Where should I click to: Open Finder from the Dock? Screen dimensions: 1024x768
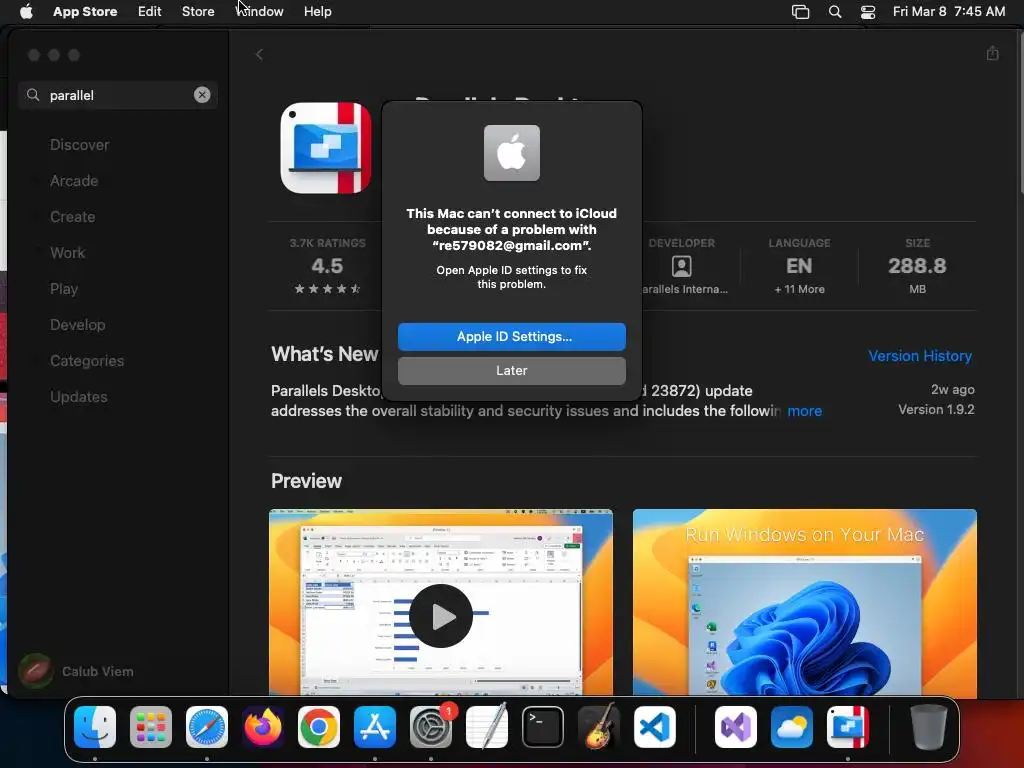[95, 727]
